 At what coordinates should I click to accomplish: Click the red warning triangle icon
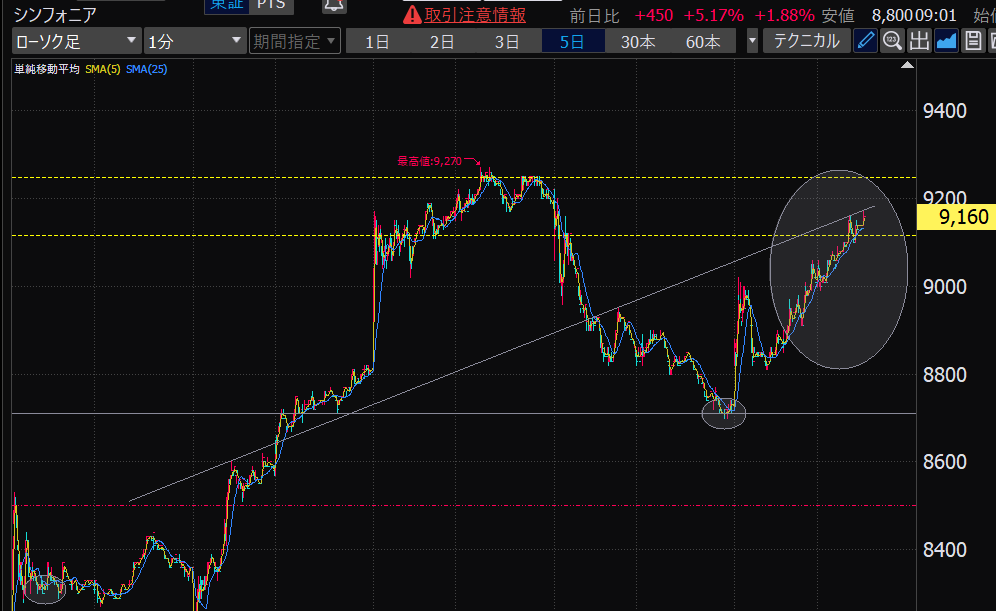[412, 15]
